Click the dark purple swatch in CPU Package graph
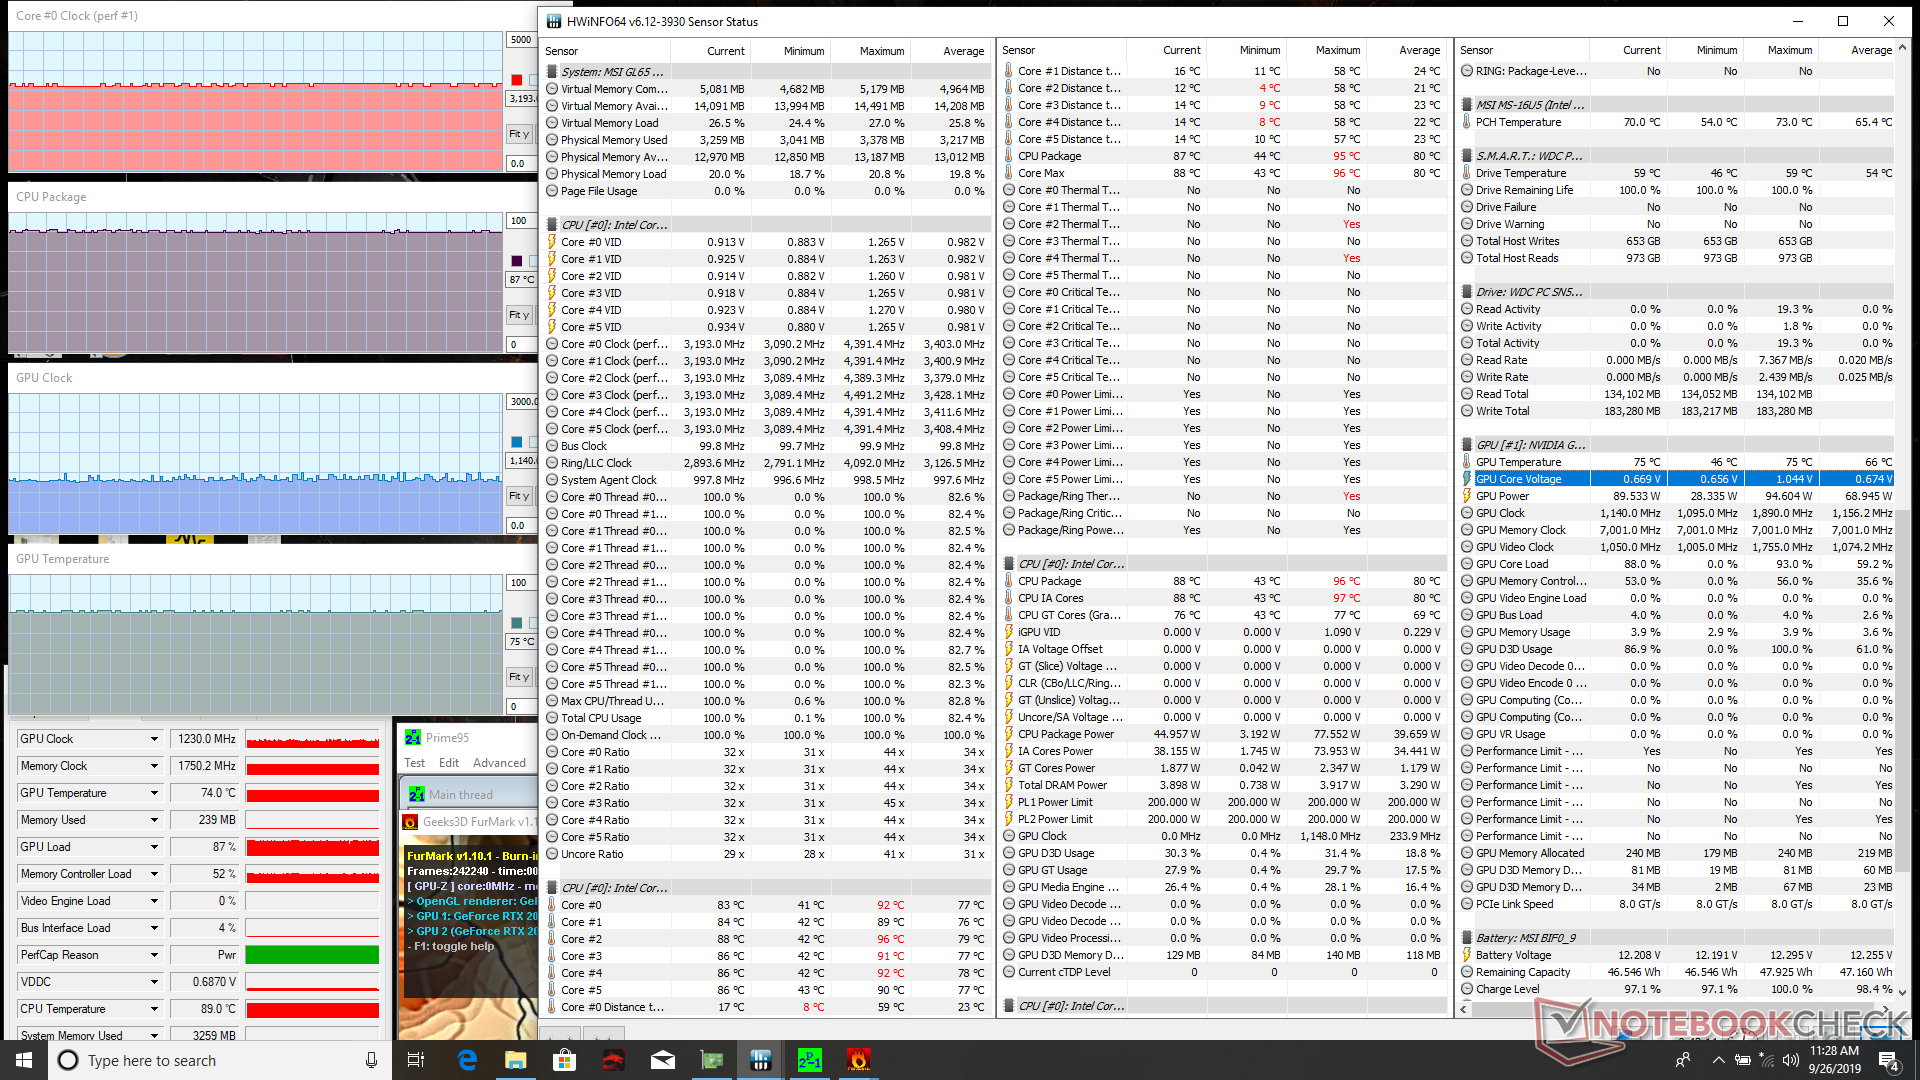The image size is (1920, 1080). (x=516, y=261)
